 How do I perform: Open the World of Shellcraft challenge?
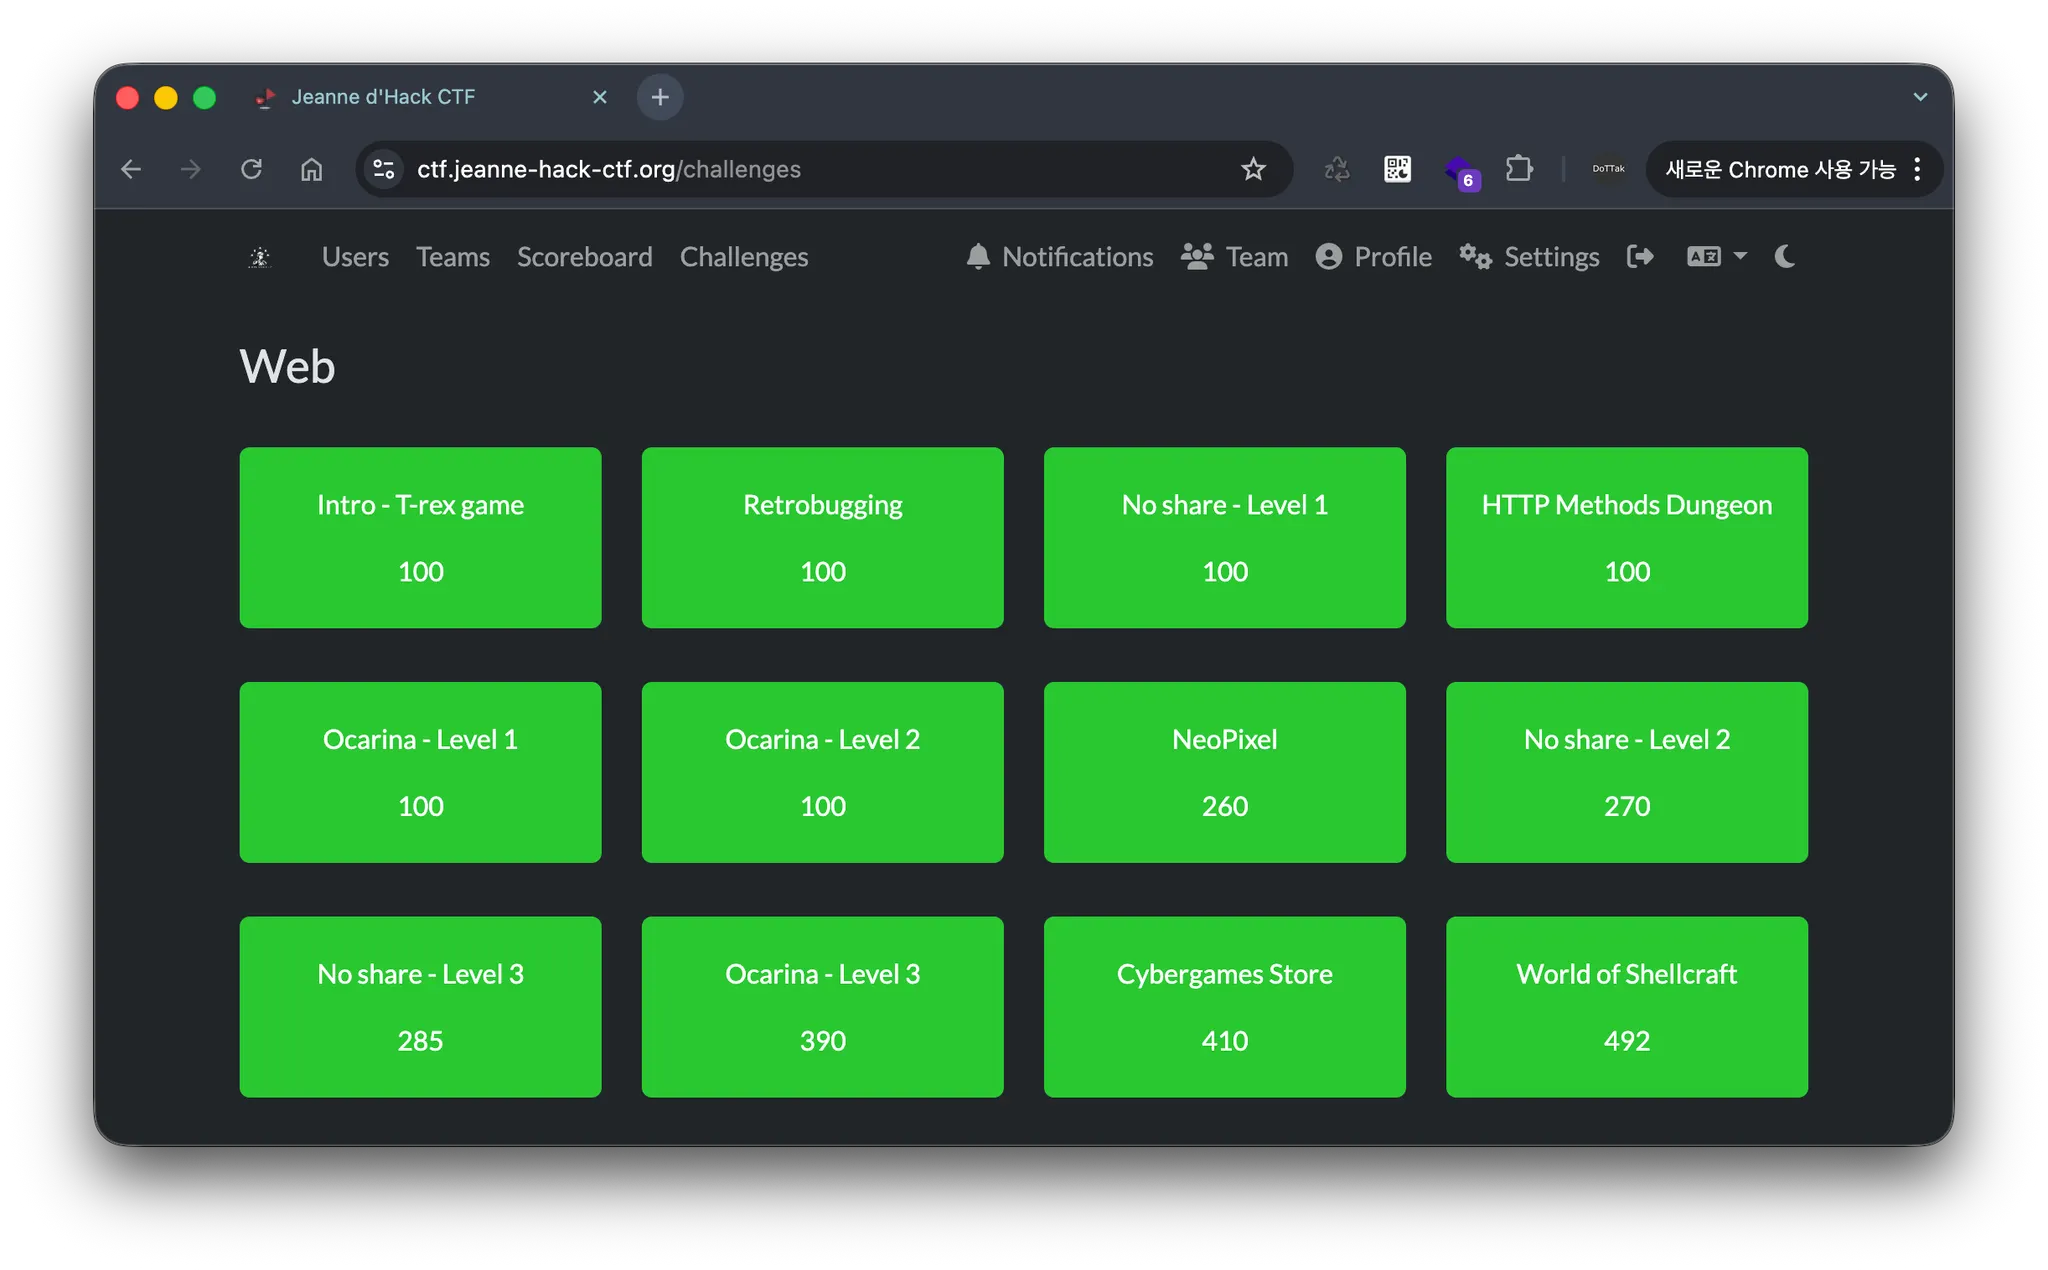[x=1626, y=1006]
